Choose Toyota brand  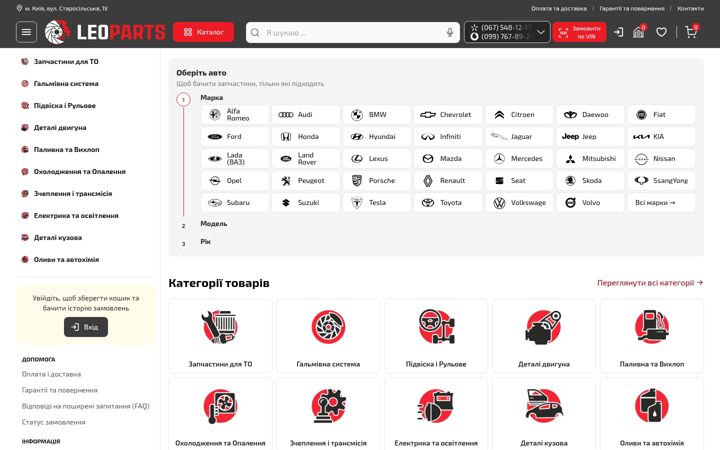pos(448,203)
